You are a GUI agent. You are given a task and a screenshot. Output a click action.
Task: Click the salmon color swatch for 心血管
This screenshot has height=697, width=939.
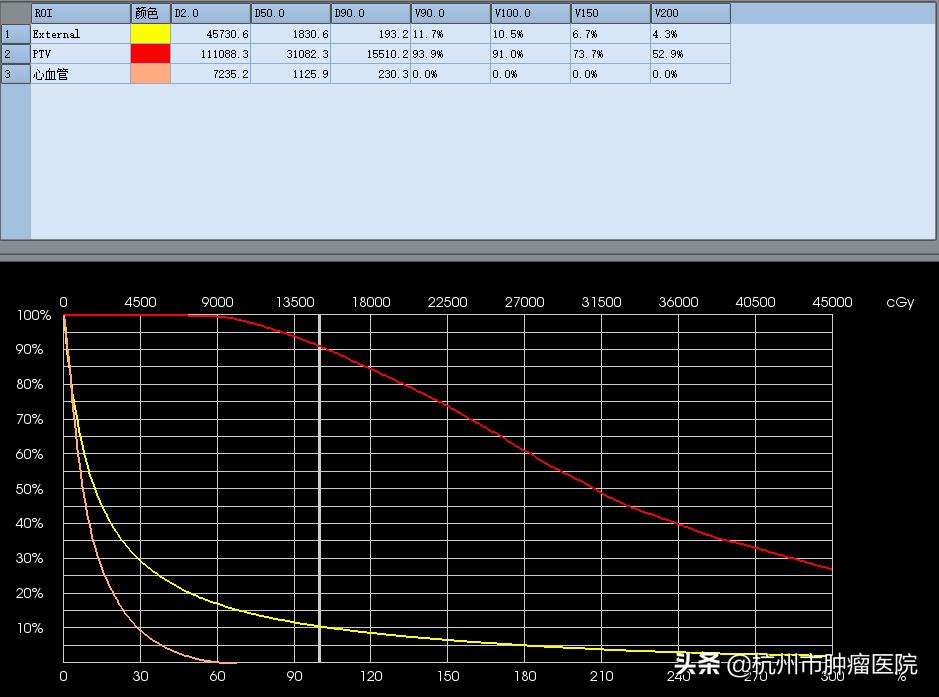click(150, 74)
